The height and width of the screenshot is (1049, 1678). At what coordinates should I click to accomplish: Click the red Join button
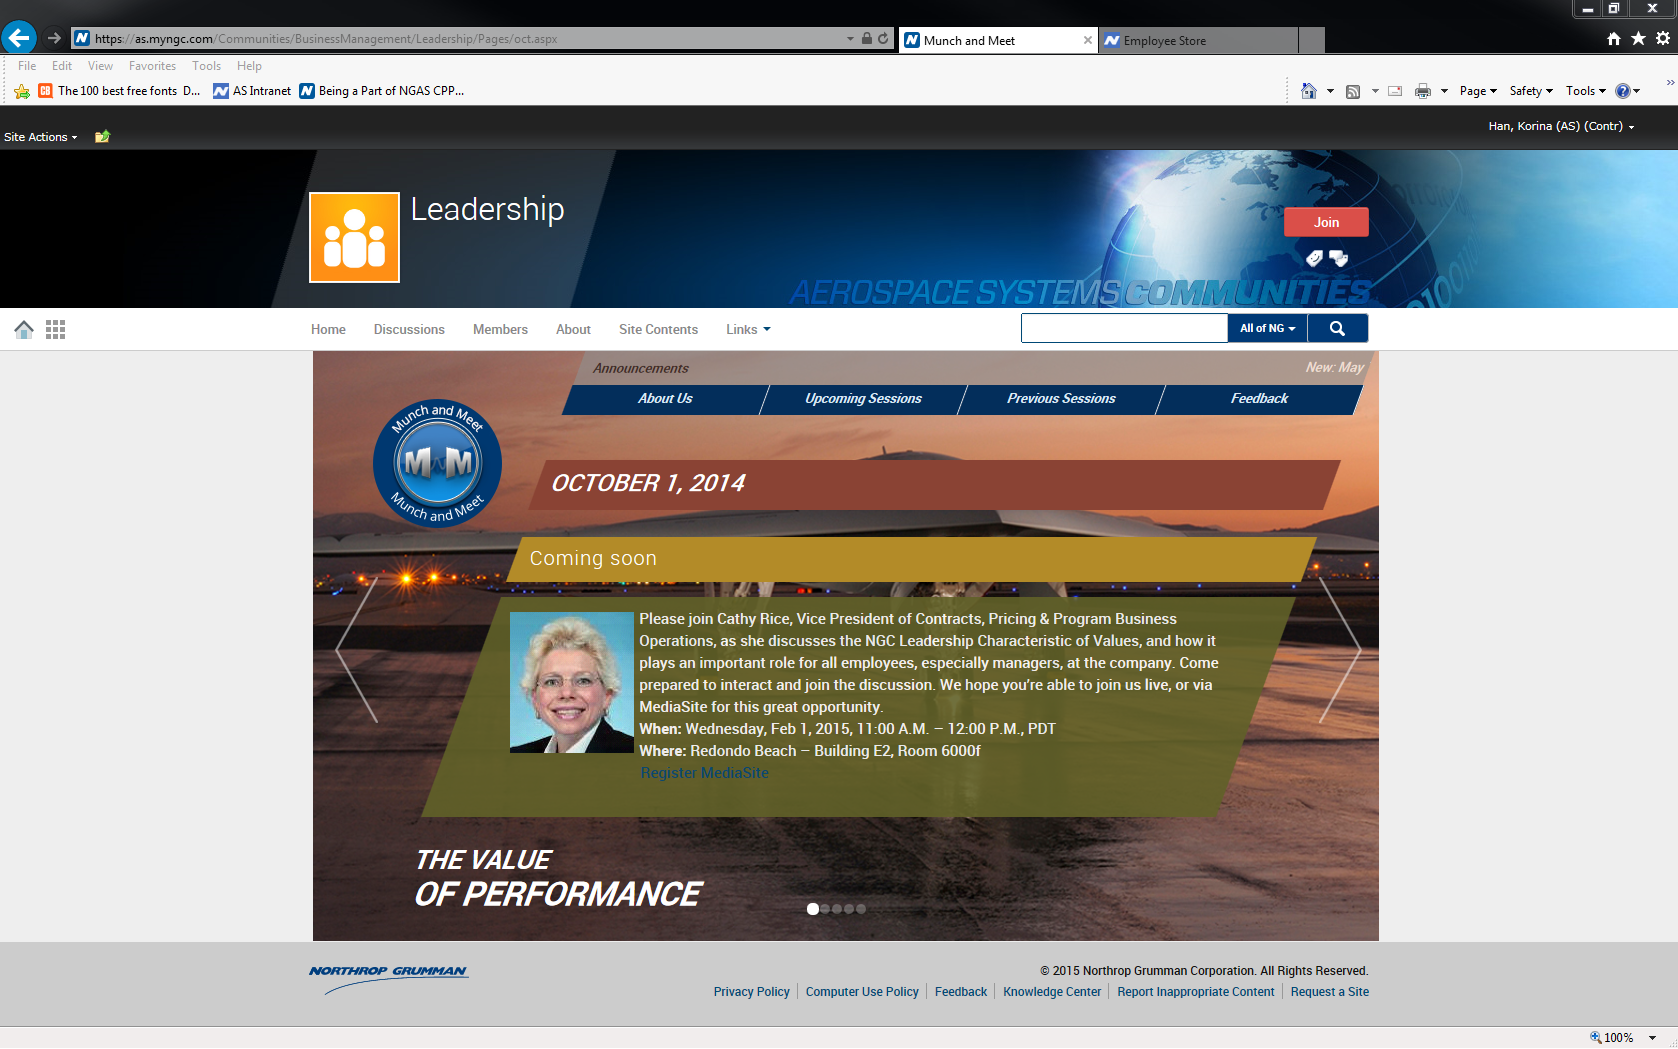tap(1326, 222)
